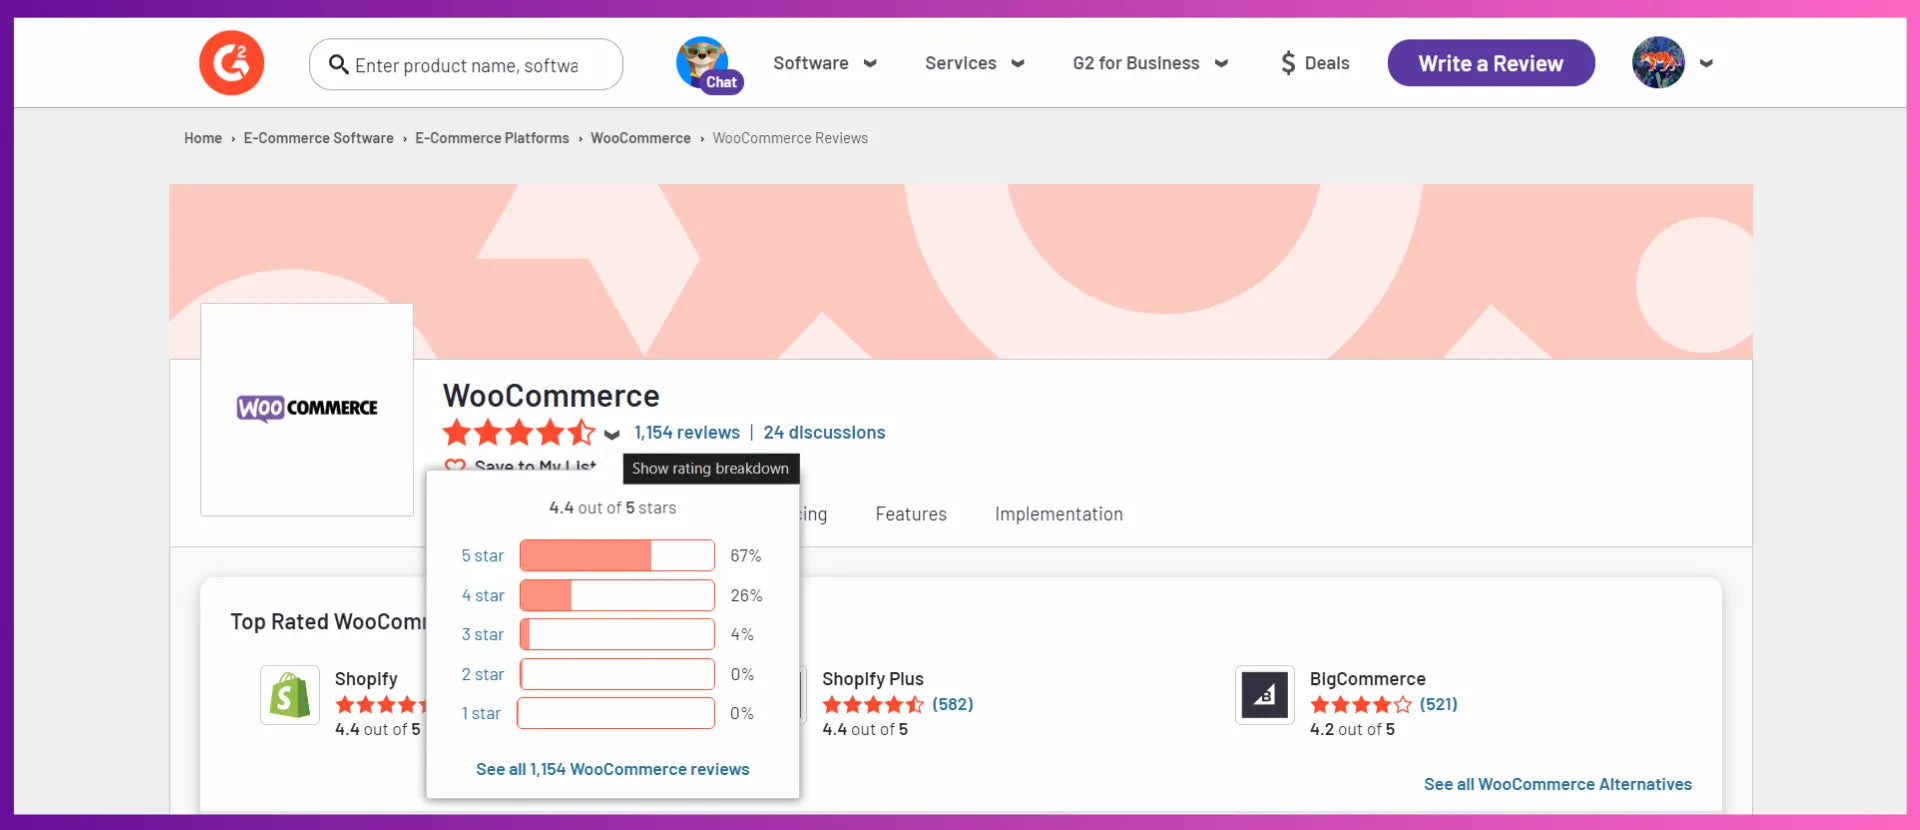Click the Deals dollar sign icon

point(1288,64)
